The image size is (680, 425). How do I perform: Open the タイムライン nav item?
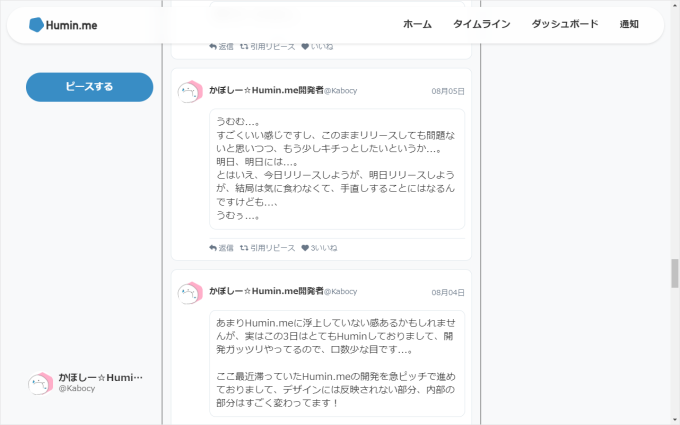point(481,24)
